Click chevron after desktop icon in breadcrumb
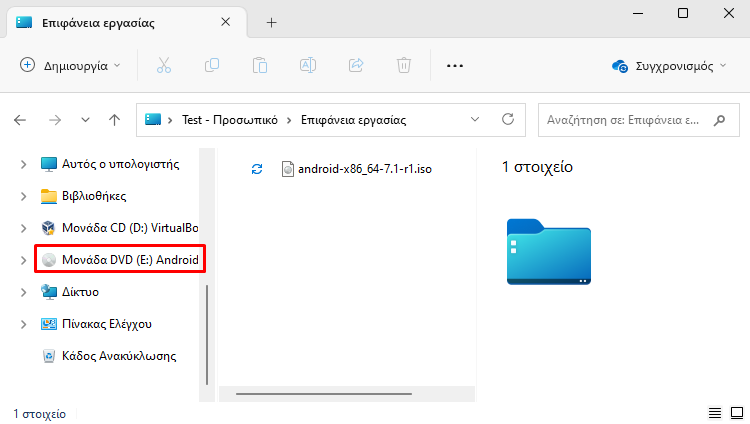The width and height of the screenshot is (750, 424). [x=170, y=120]
